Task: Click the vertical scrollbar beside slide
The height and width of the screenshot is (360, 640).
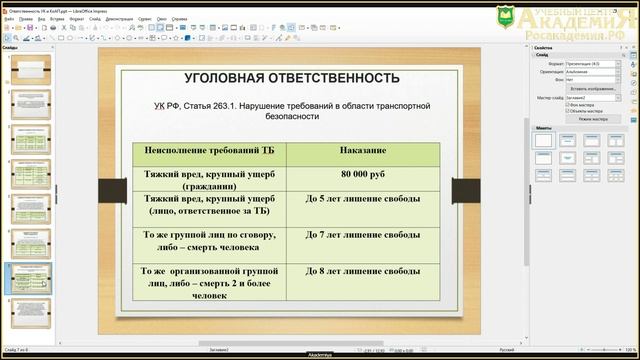Action: pos(526,192)
